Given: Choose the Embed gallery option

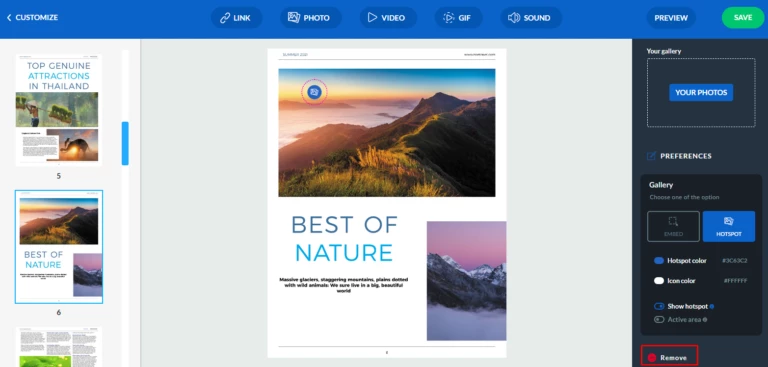Looking at the screenshot, I should (x=673, y=226).
